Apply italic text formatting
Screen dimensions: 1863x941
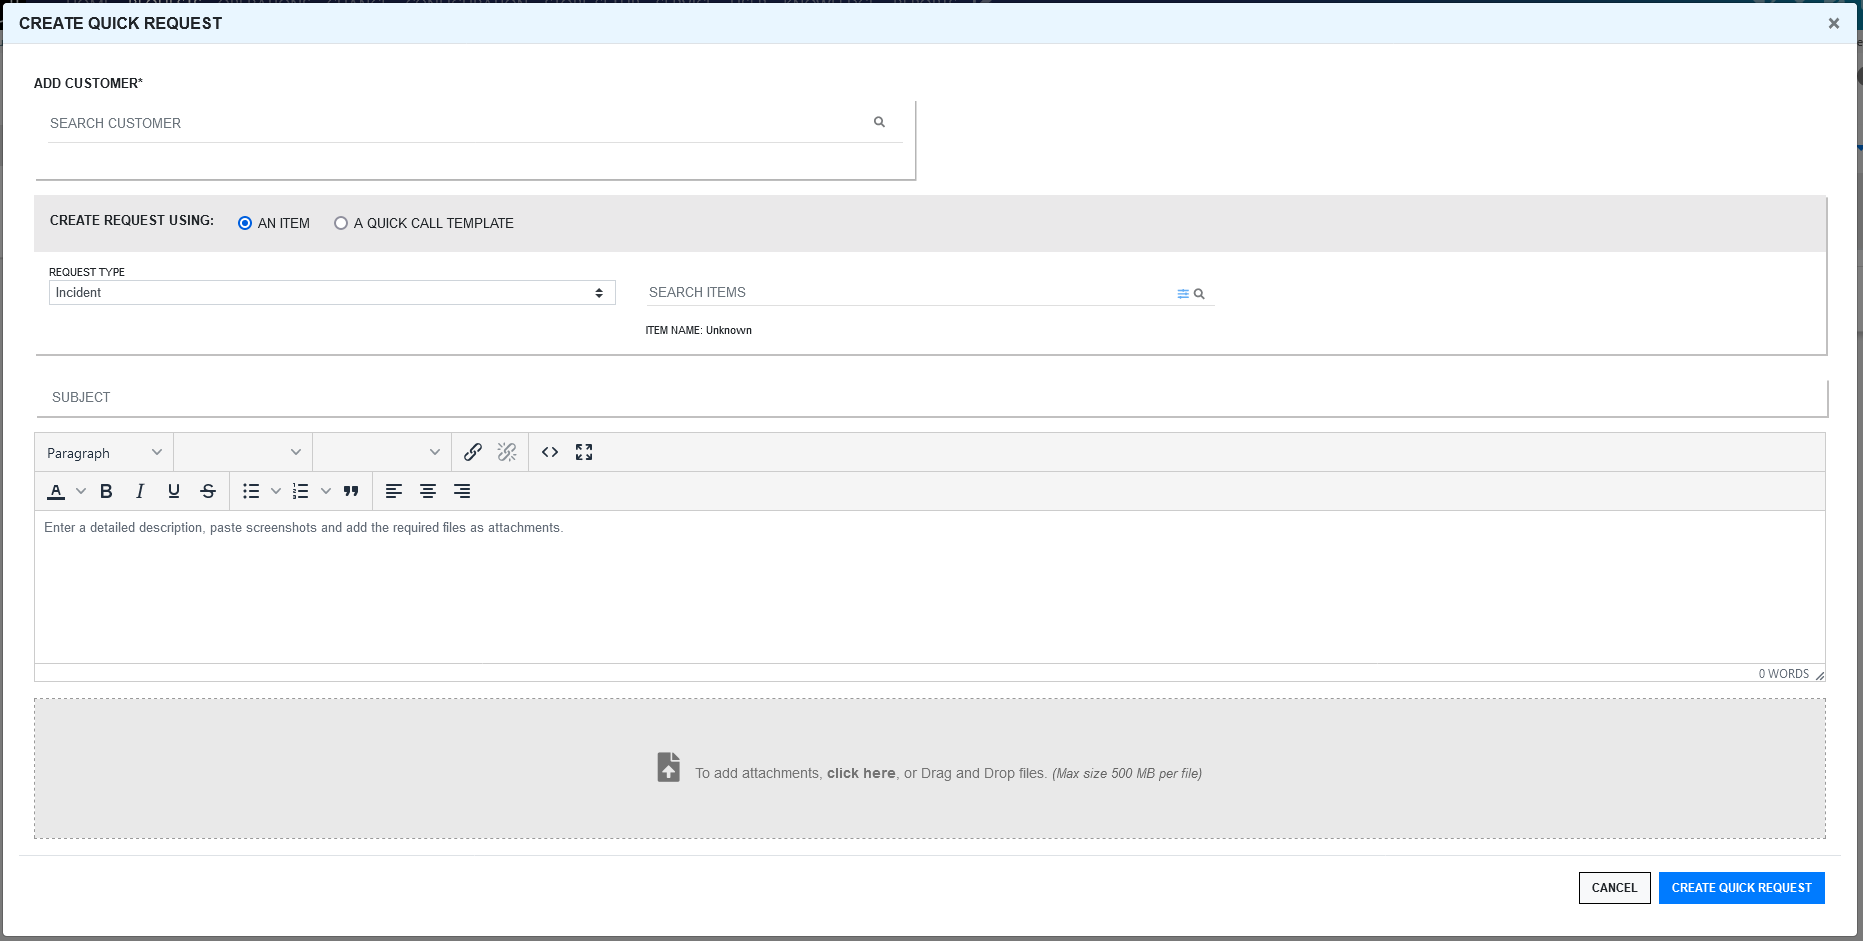coord(140,491)
